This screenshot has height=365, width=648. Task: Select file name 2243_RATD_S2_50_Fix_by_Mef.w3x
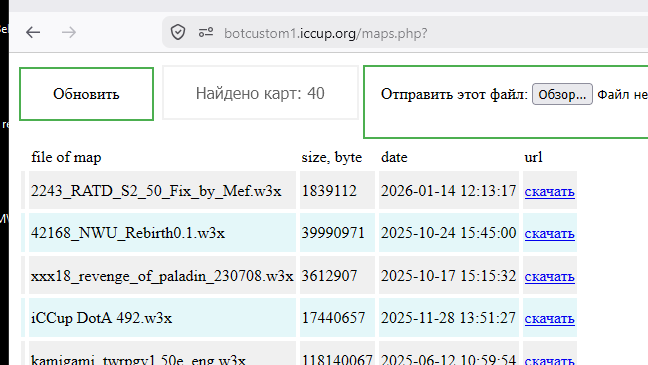156,191
